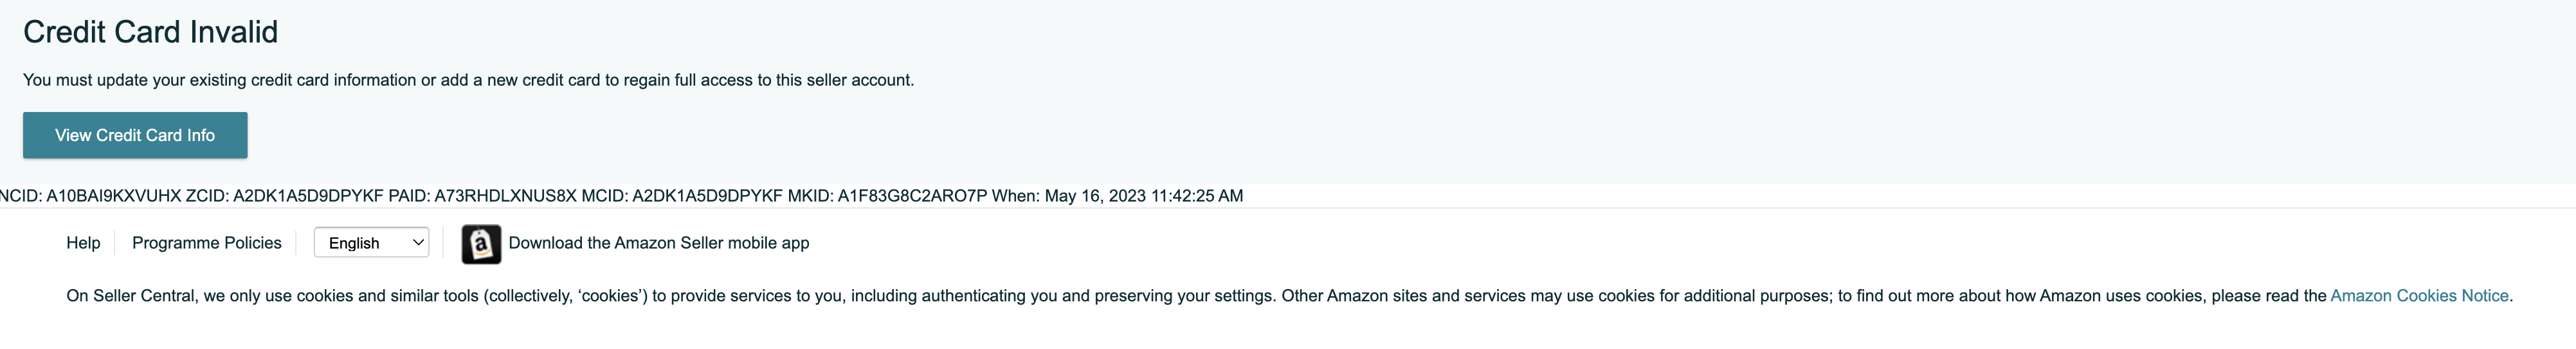
Task: Click the May 16, 2023 timestamp
Action: coord(1144,196)
